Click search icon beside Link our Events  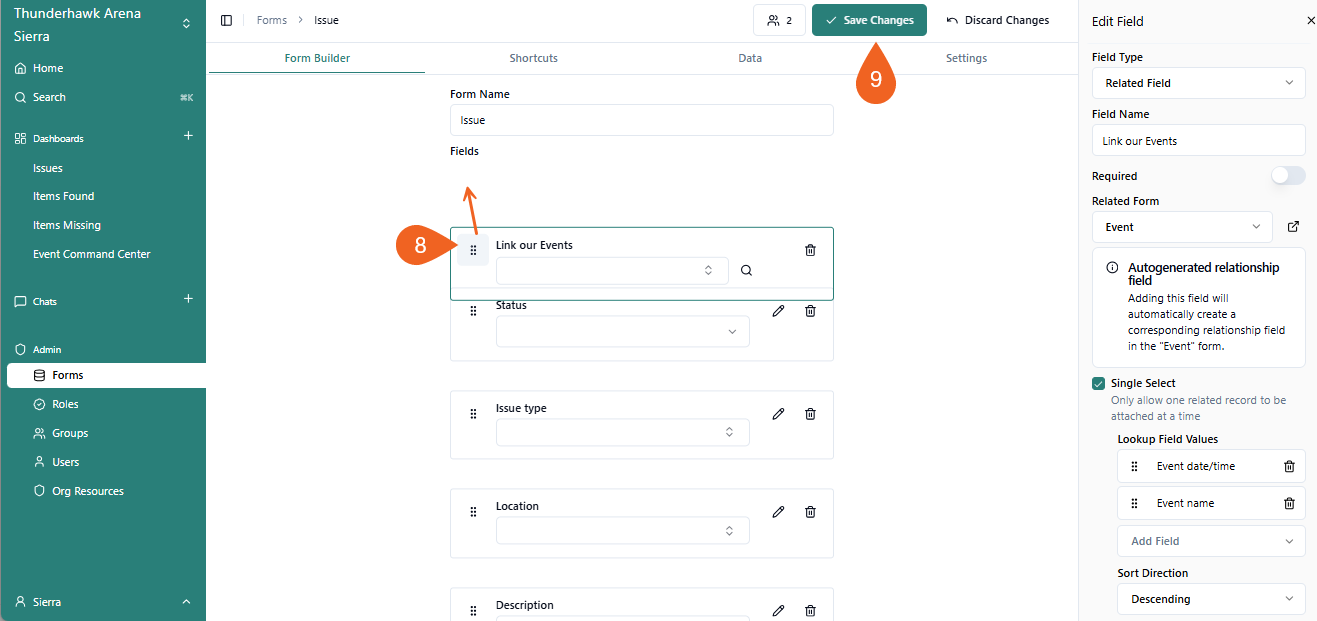(x=746, y=270)
